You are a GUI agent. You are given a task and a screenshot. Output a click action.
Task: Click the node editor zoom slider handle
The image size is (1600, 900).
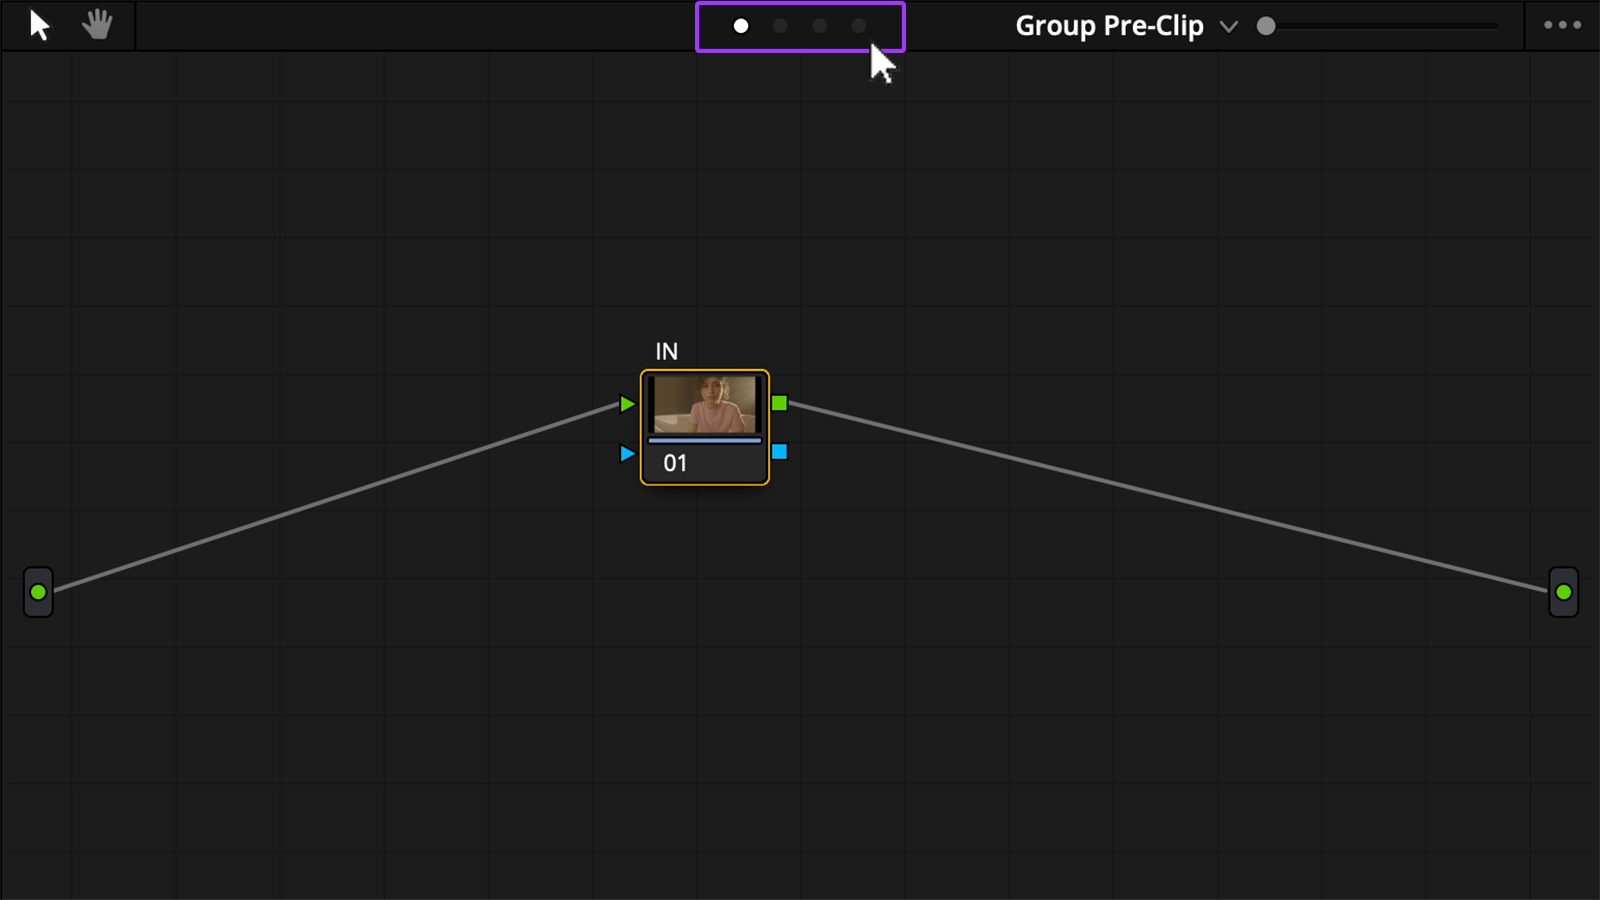(1266, 26)
